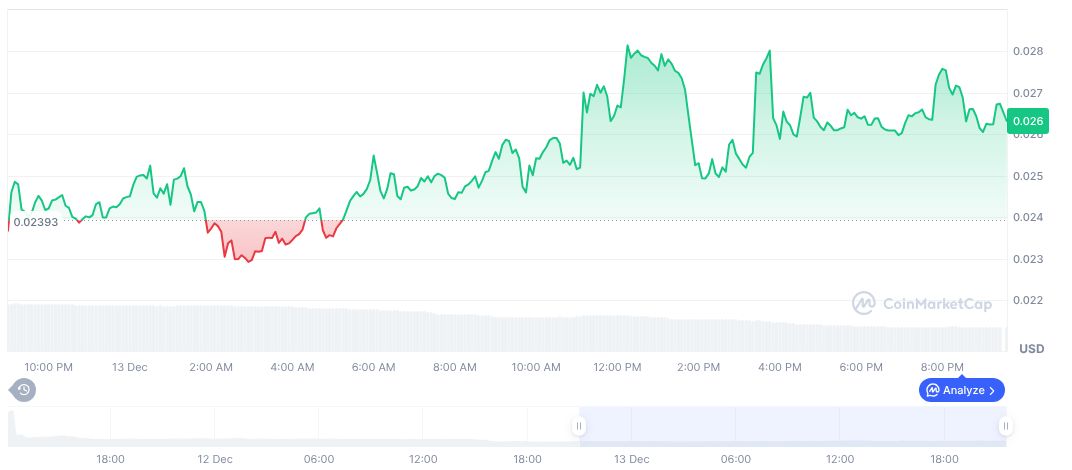Image resolution: width=1072 pixels, height=470 pixels.
Task: Click the left handle of the range selector
Action: click(578, 426)
